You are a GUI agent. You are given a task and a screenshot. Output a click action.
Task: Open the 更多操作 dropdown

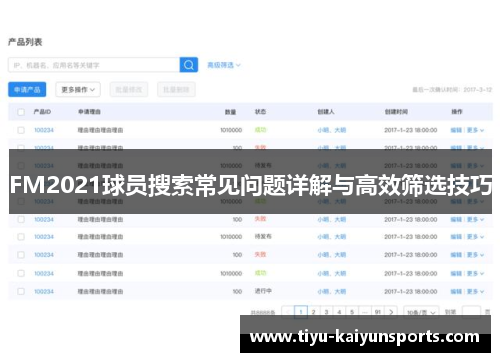tap(78, 90)
